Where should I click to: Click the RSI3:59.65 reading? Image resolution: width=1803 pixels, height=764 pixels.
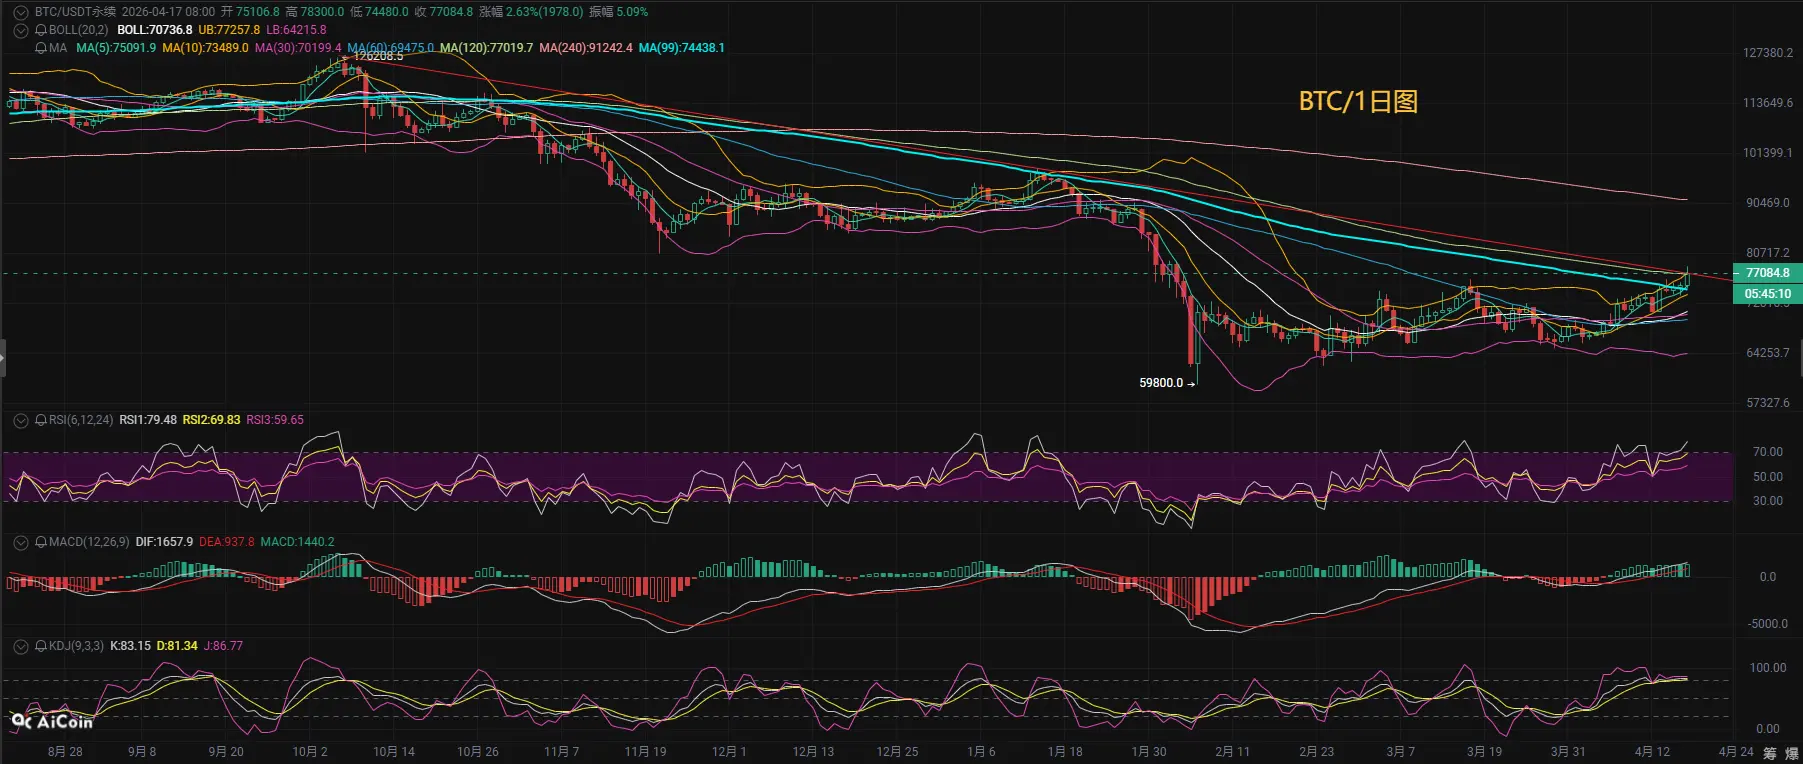[x=275, y=420]
